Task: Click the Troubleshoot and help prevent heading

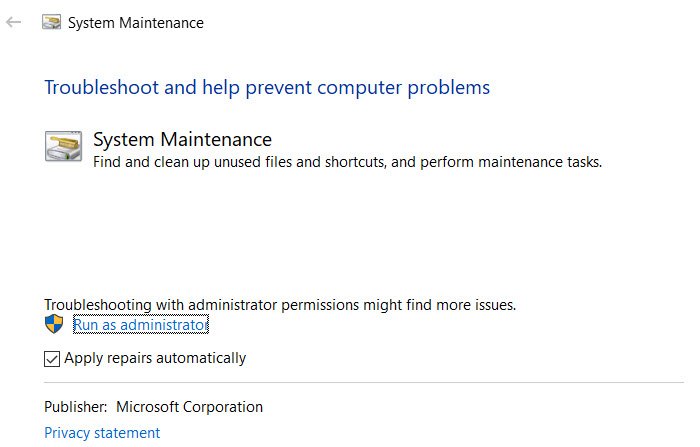Action: [267, 88]
